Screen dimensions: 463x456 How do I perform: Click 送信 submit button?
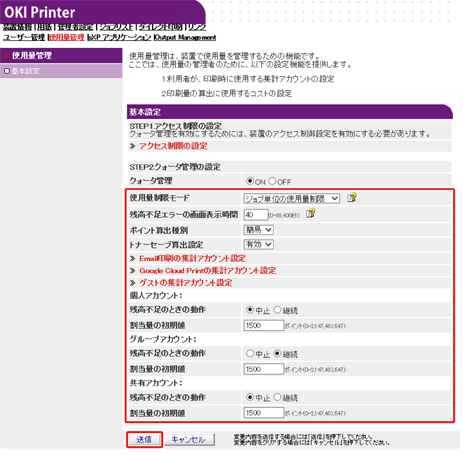tap(144, 439)
